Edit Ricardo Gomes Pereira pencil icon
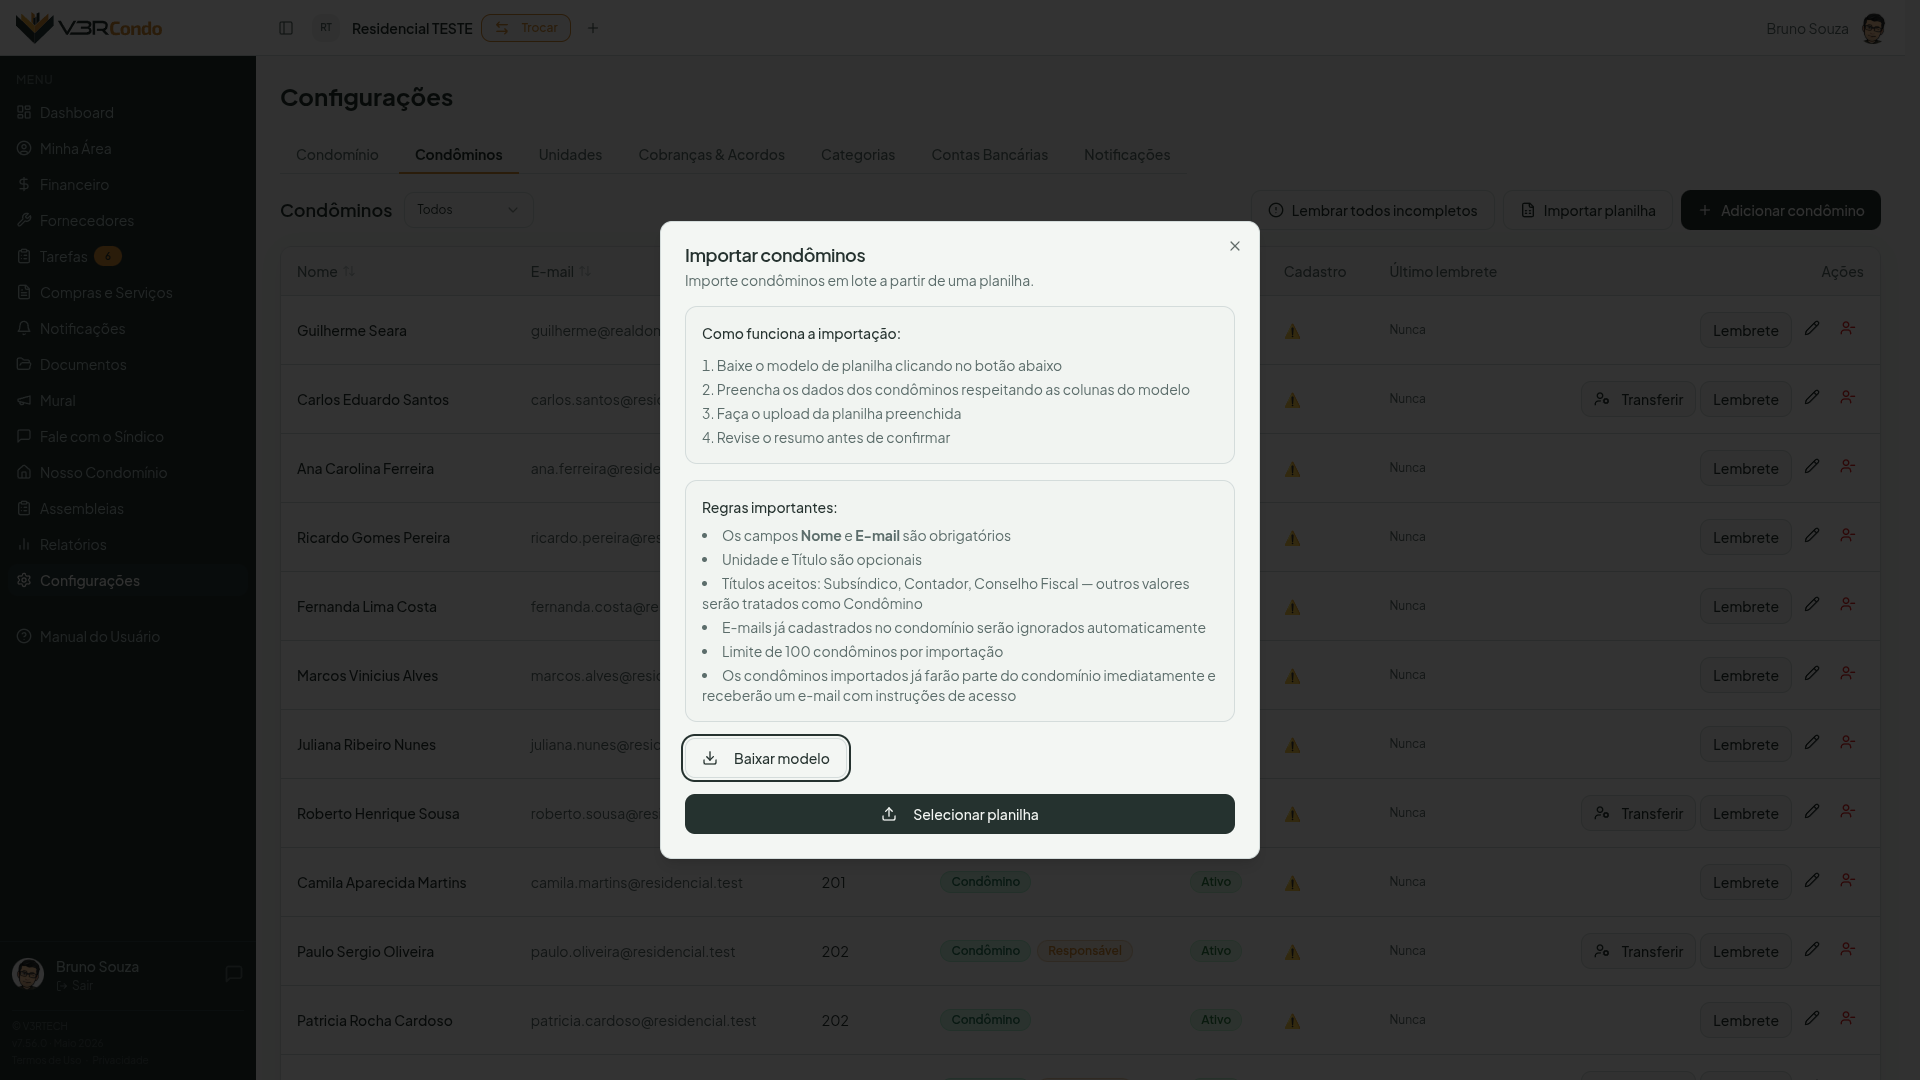Screen dimensions: 1920x1080 point(1811,535)
